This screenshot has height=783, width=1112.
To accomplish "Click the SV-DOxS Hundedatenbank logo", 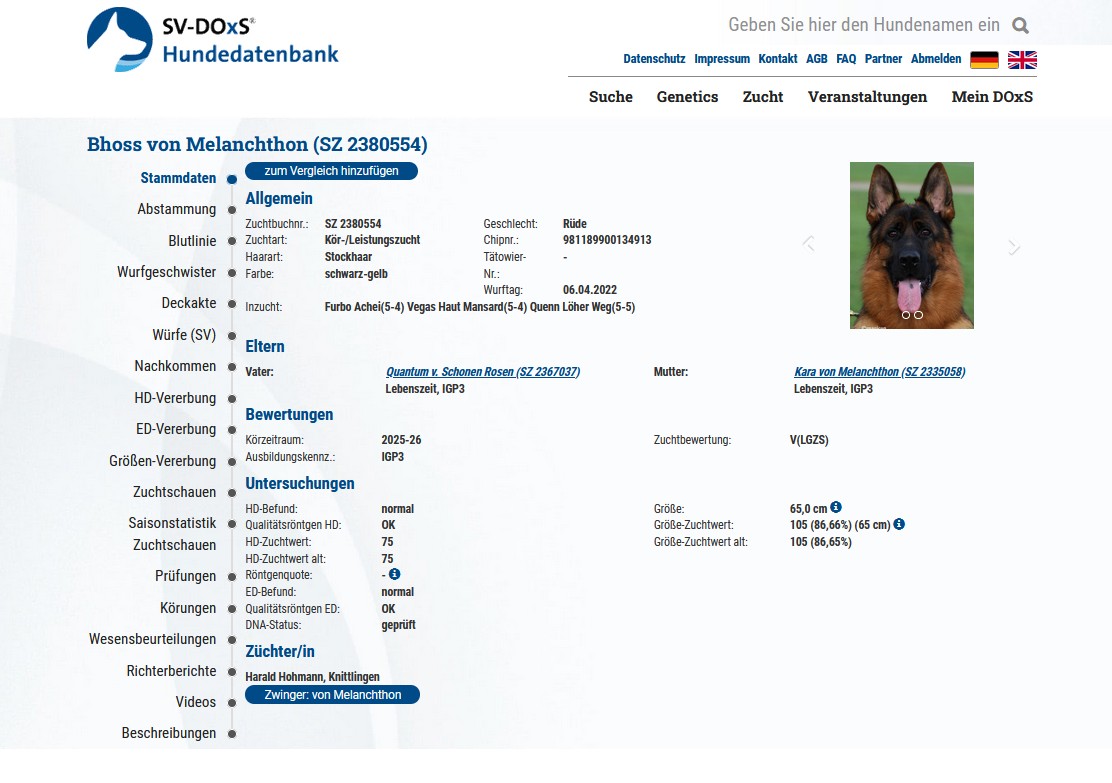I will 213,40.
